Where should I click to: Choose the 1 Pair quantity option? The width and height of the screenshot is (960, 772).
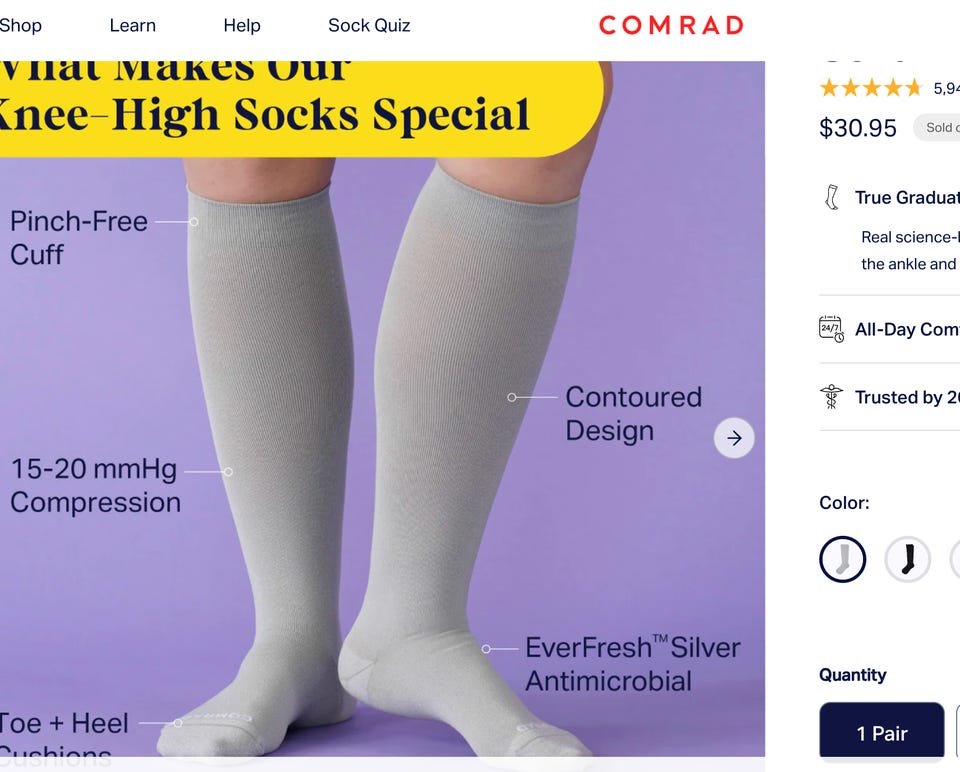[882, 732]
